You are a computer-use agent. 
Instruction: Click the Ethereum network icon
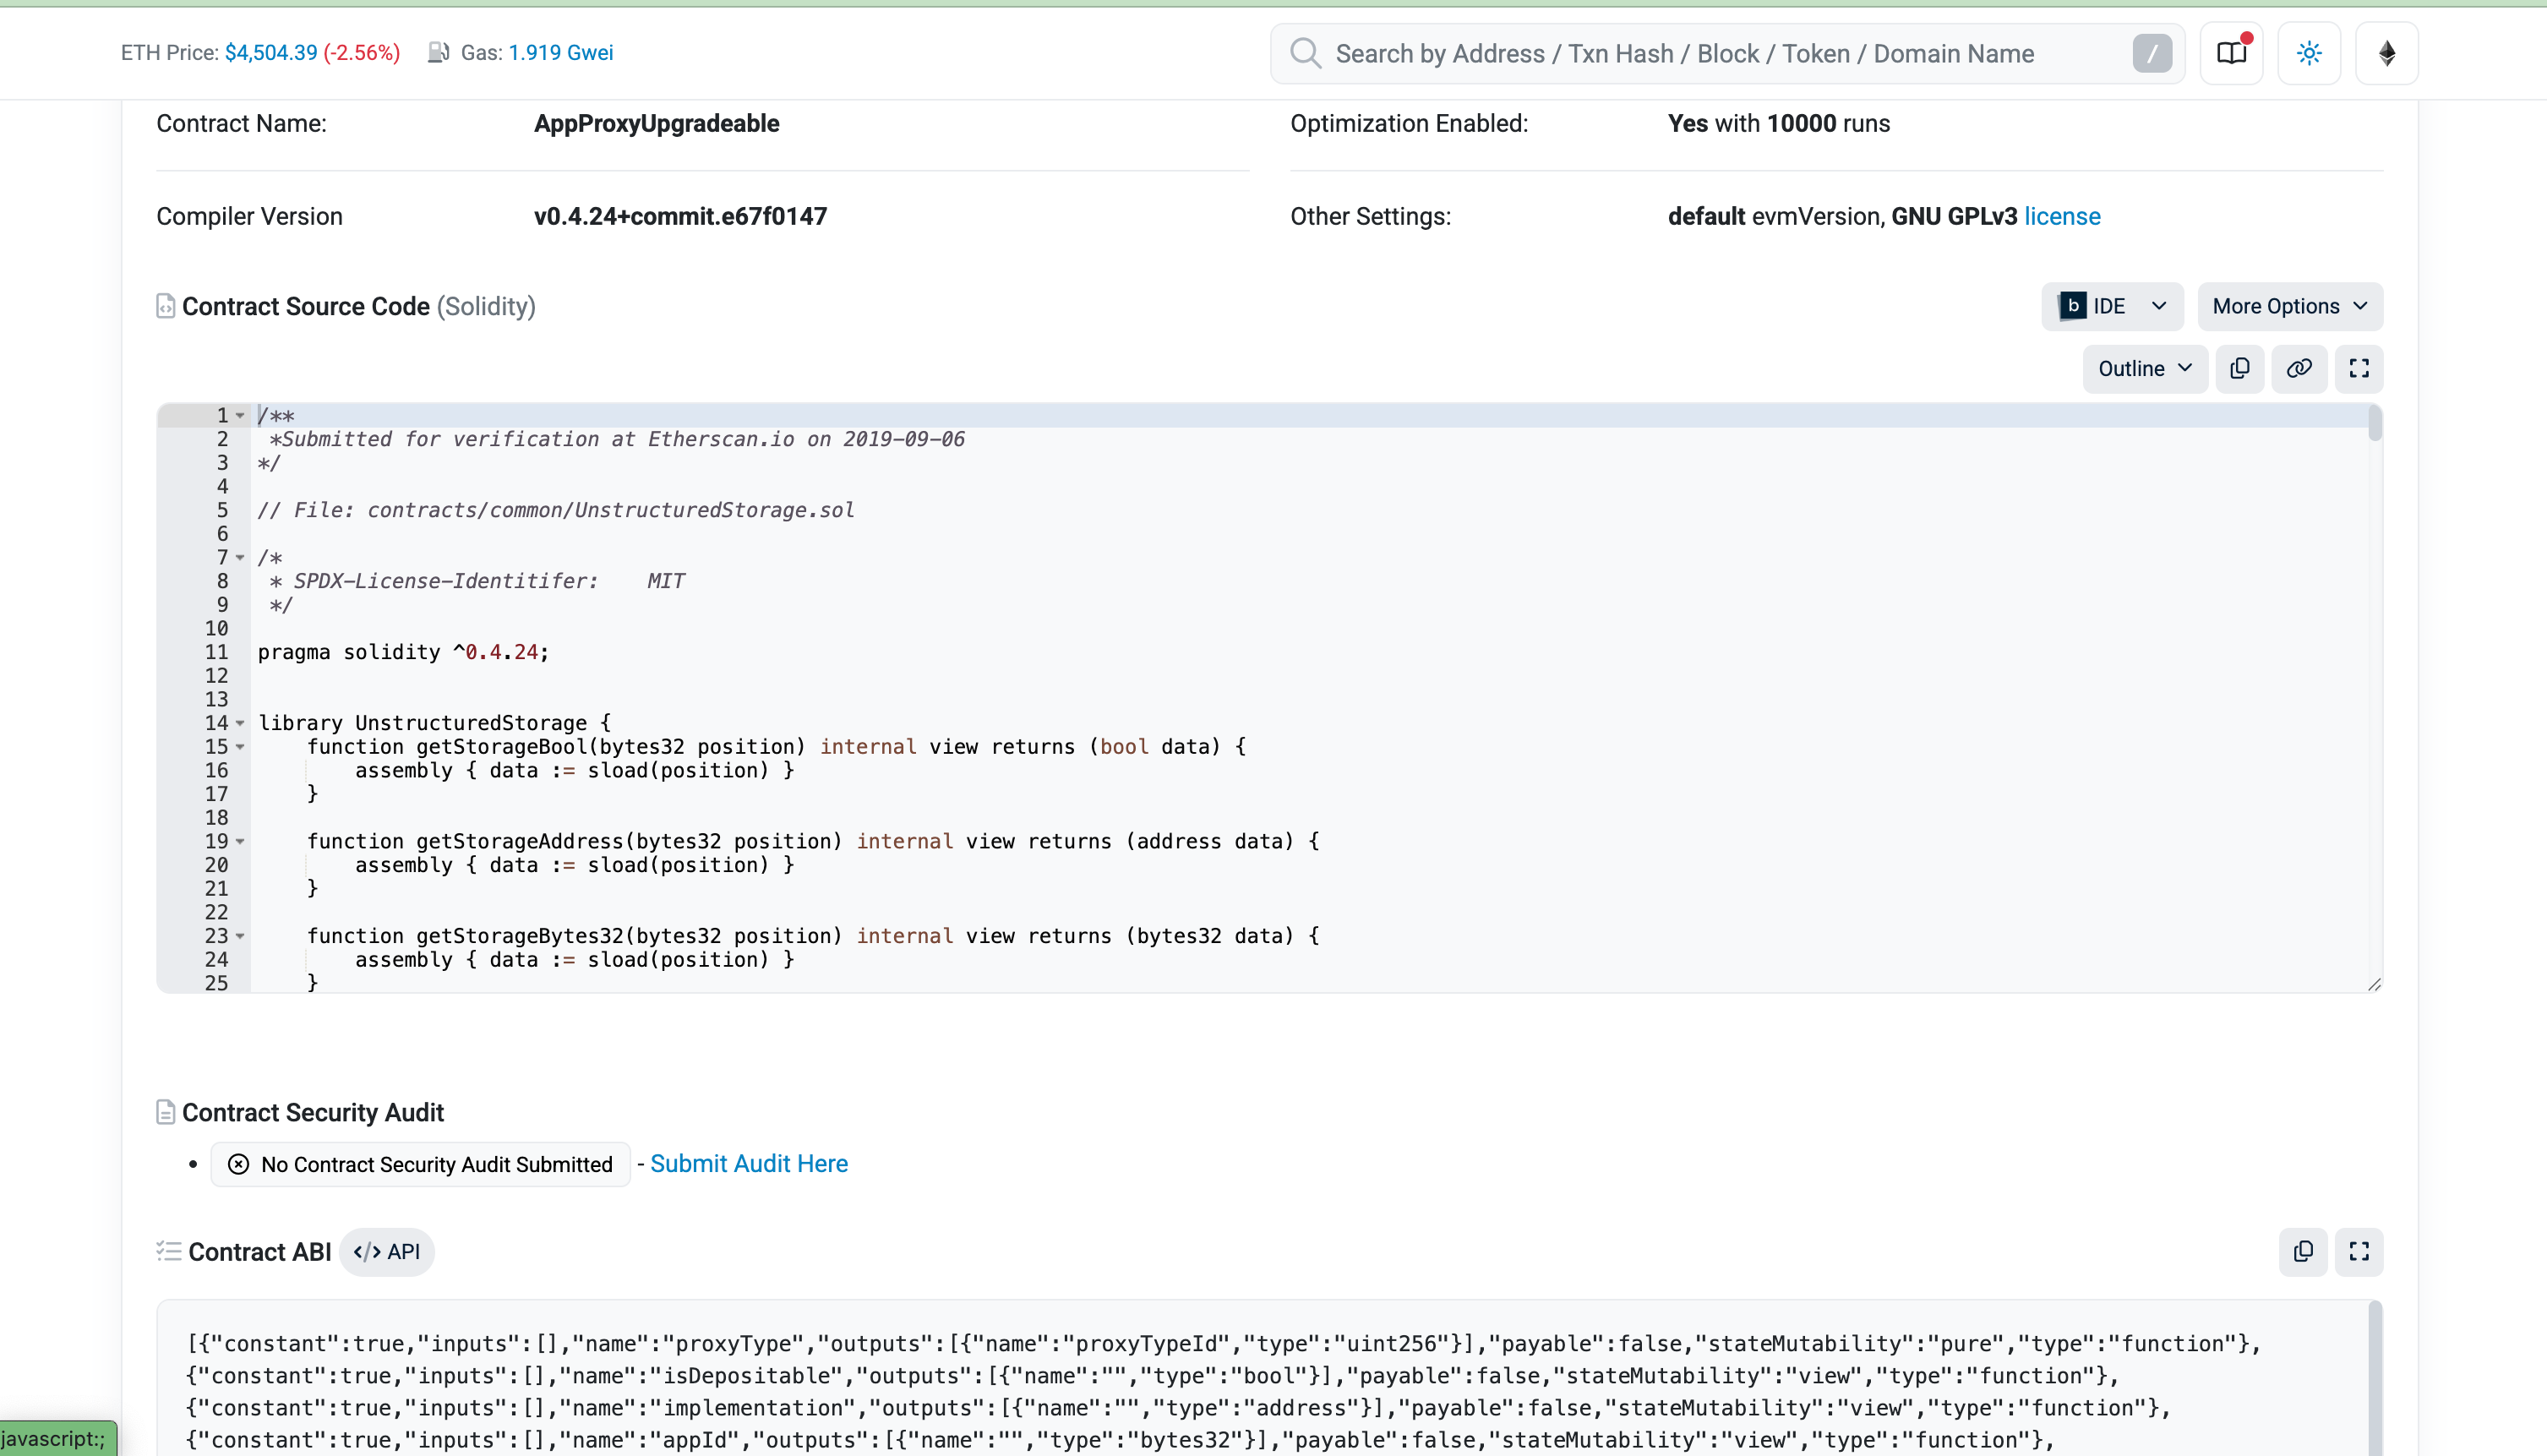pos(2386,53)
